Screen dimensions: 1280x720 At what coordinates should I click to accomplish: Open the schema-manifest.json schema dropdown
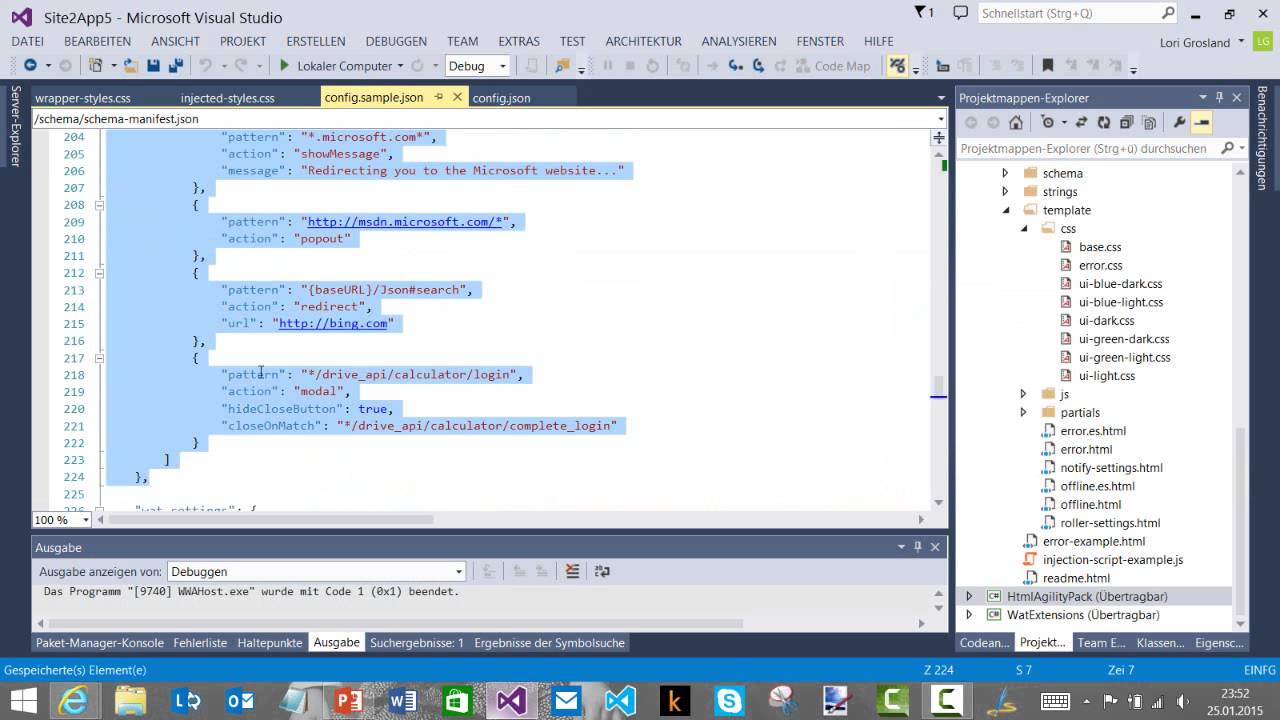(x=939, y=119)
